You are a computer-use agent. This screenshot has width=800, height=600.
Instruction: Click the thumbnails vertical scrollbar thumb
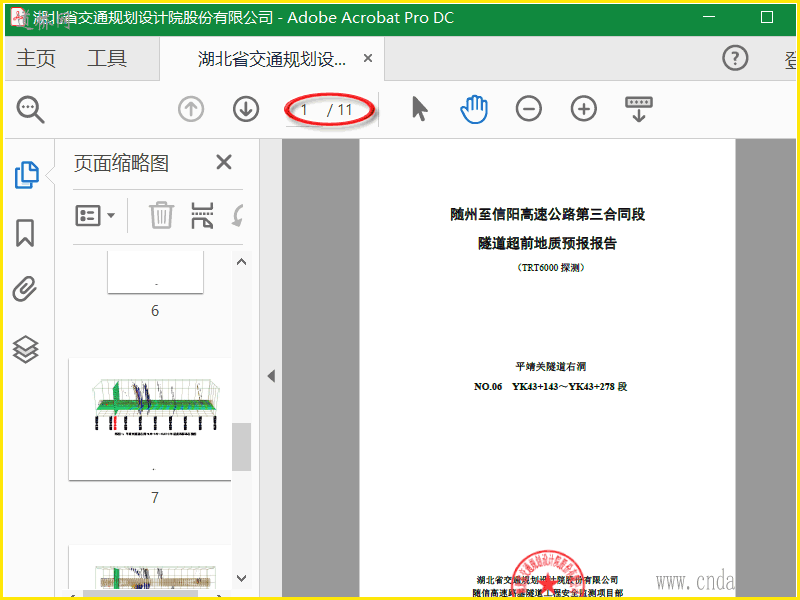click(x=241, y=446)
